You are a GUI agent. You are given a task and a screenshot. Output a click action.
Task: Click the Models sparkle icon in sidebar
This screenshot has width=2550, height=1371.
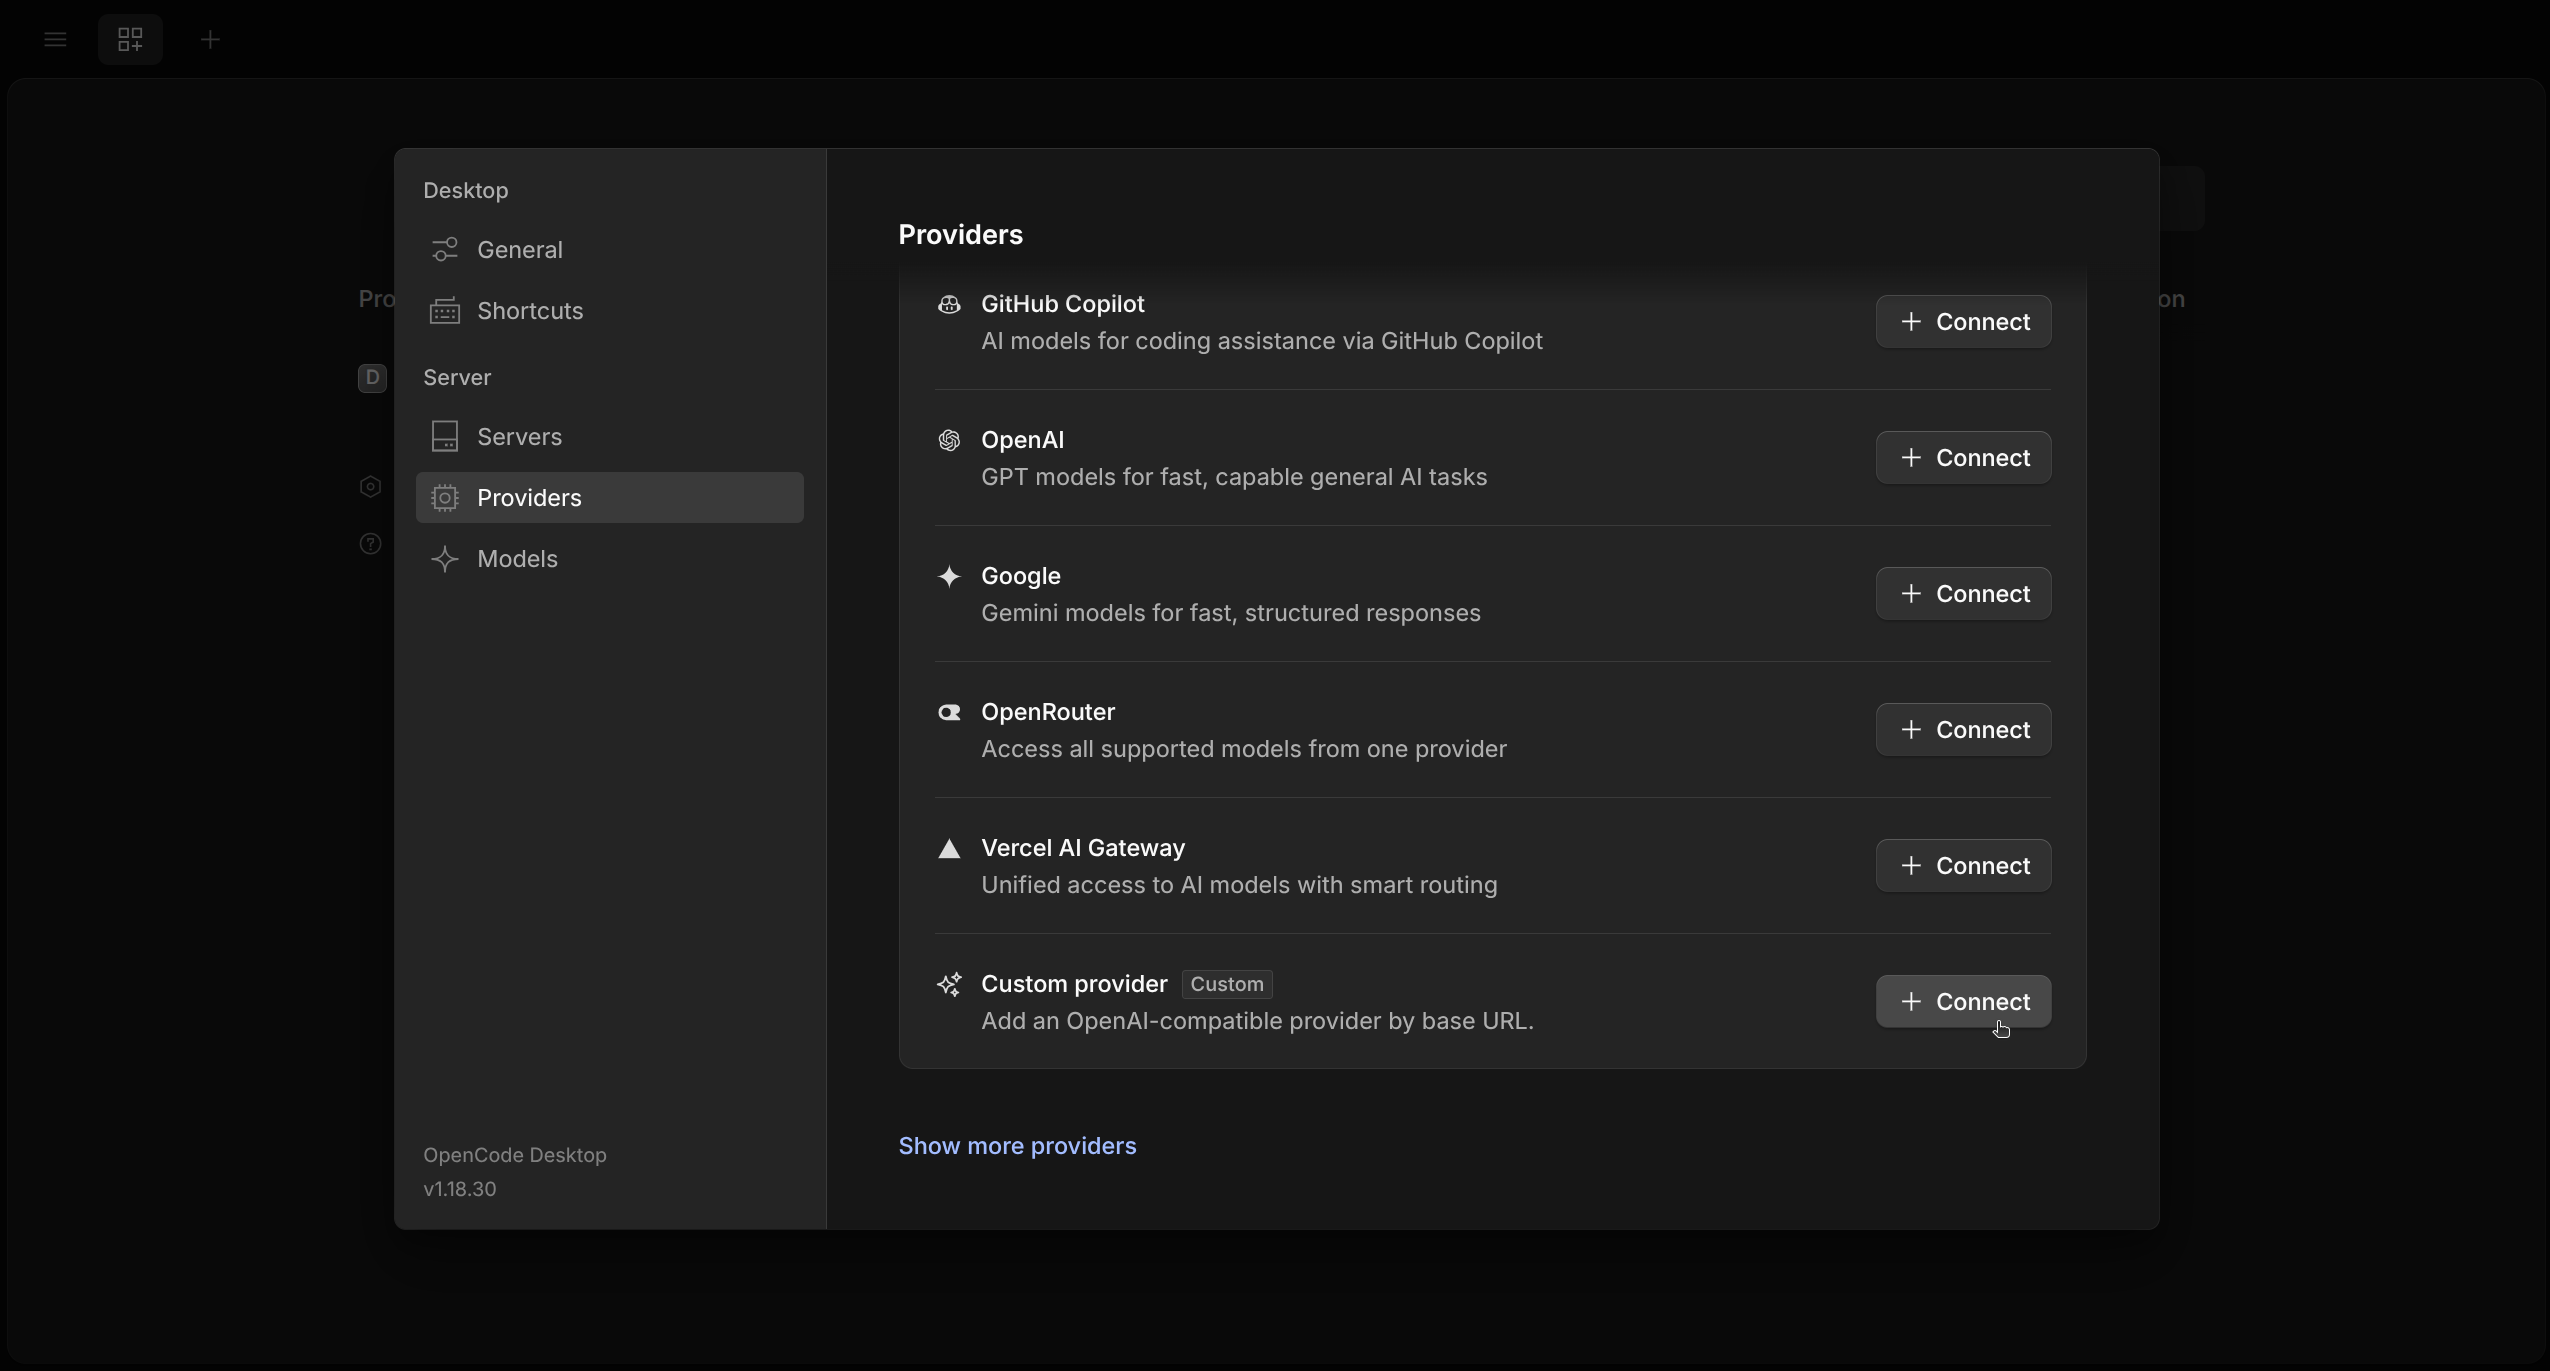coord(445,559)
